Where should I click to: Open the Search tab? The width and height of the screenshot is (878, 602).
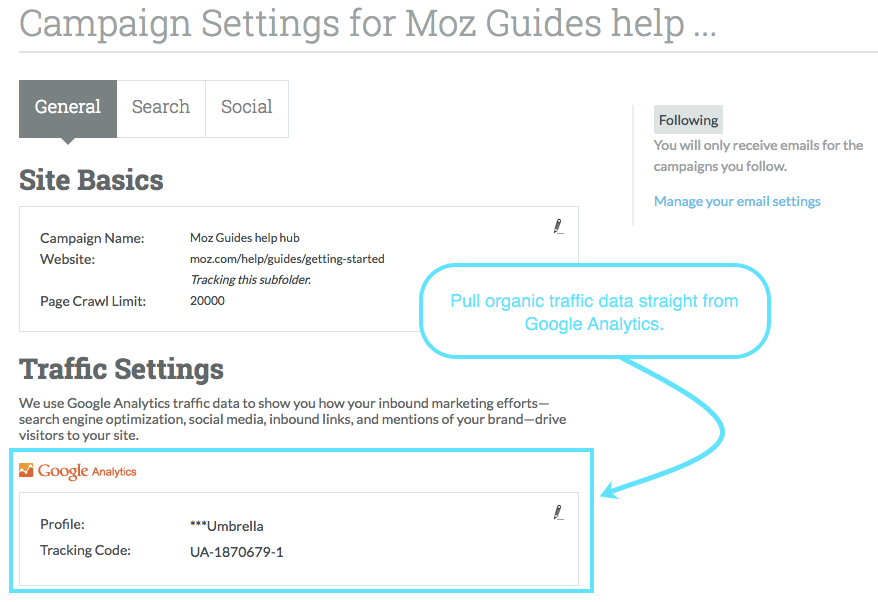[161, 108]
